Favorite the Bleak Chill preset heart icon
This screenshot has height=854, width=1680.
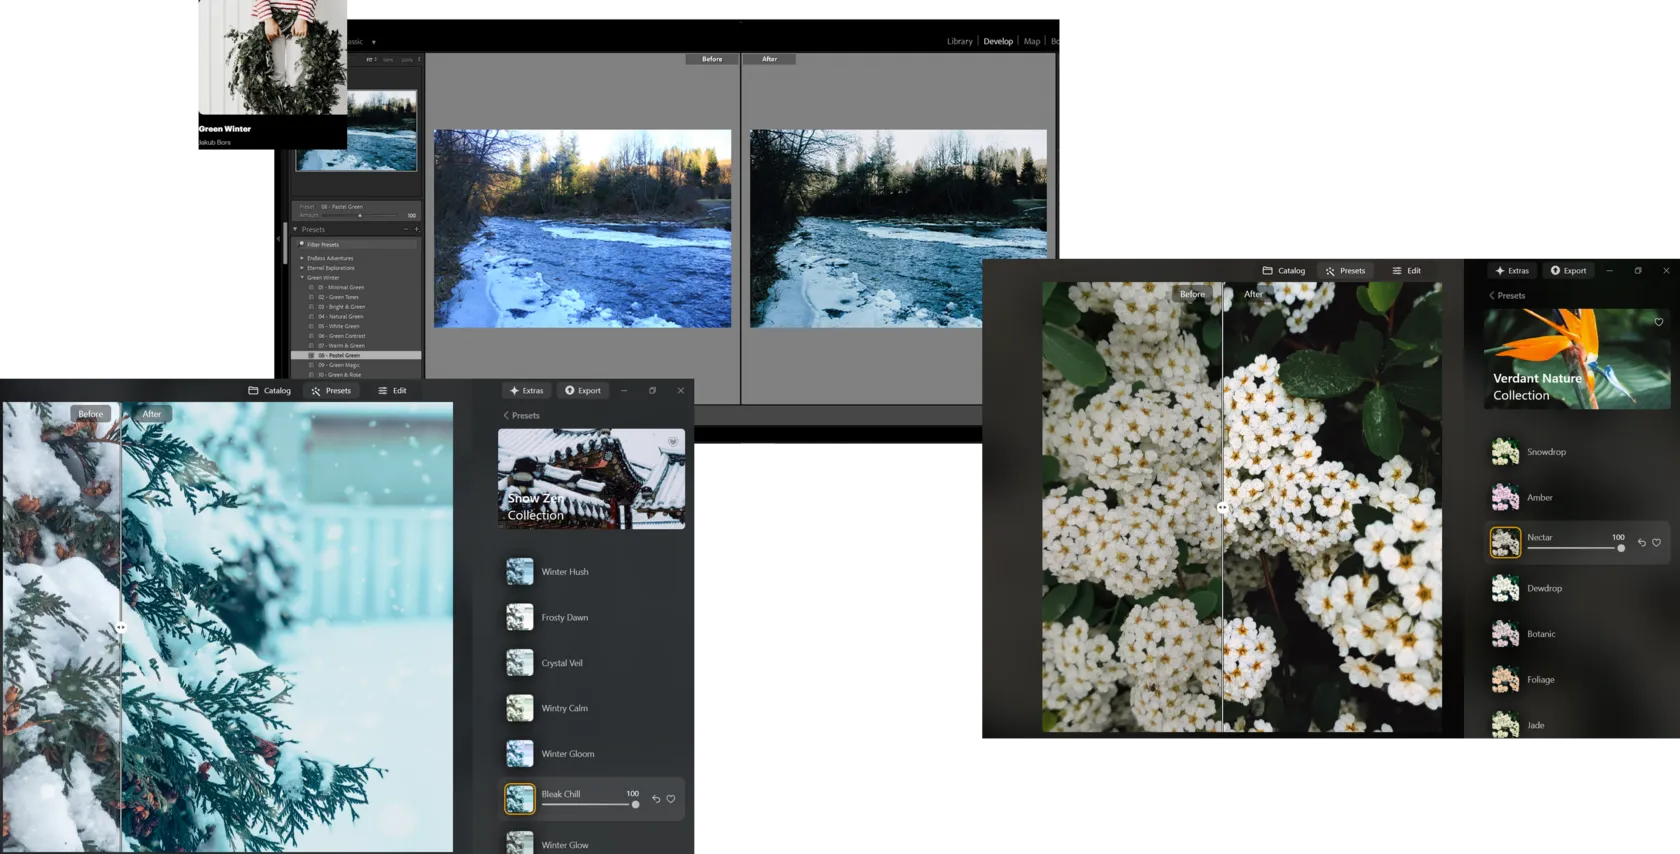pyautogui.click(x=671, y=799)
